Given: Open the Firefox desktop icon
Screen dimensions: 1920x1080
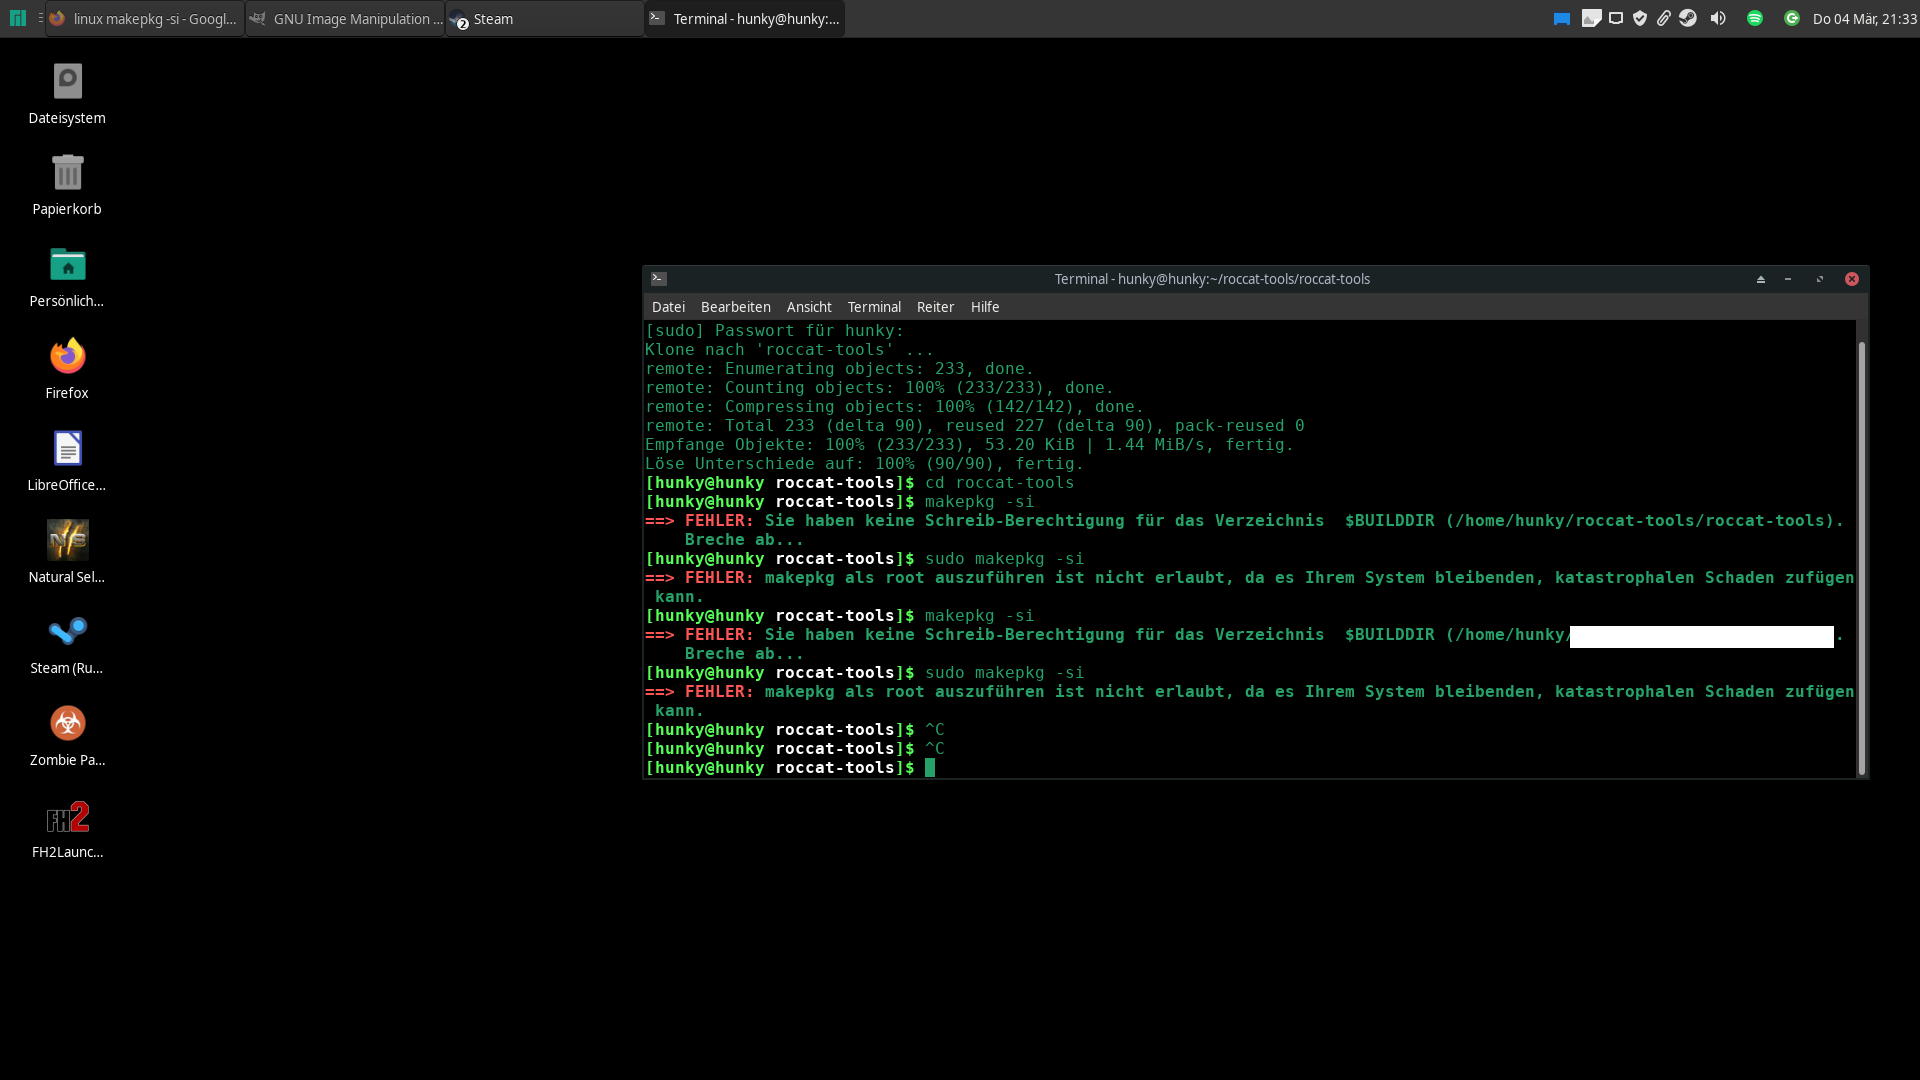Looking at the screenshot, I should 67,357.
